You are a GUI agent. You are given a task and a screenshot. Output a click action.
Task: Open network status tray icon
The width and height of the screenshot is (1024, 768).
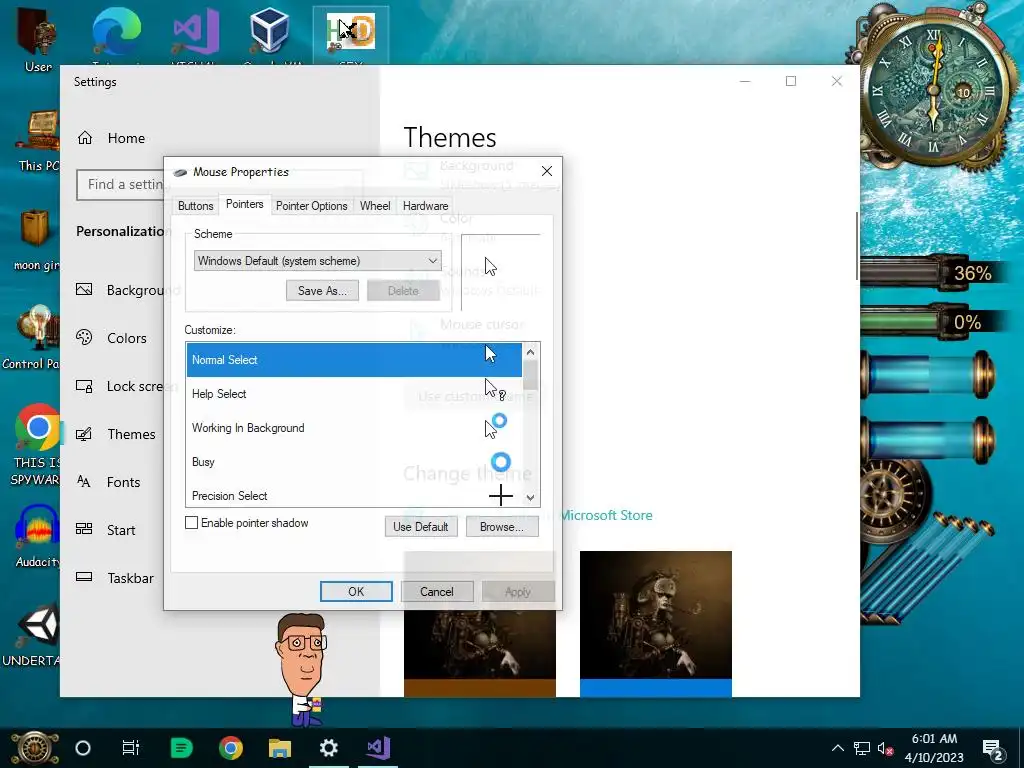[861, 748]
